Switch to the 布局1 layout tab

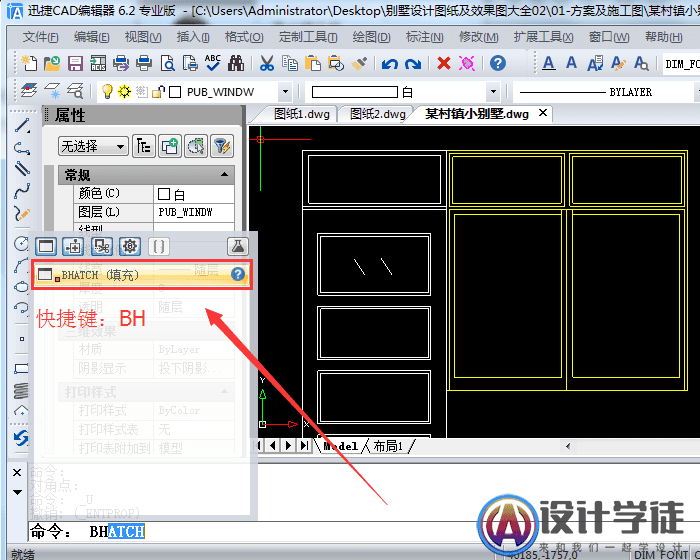[x=388, y=446]
